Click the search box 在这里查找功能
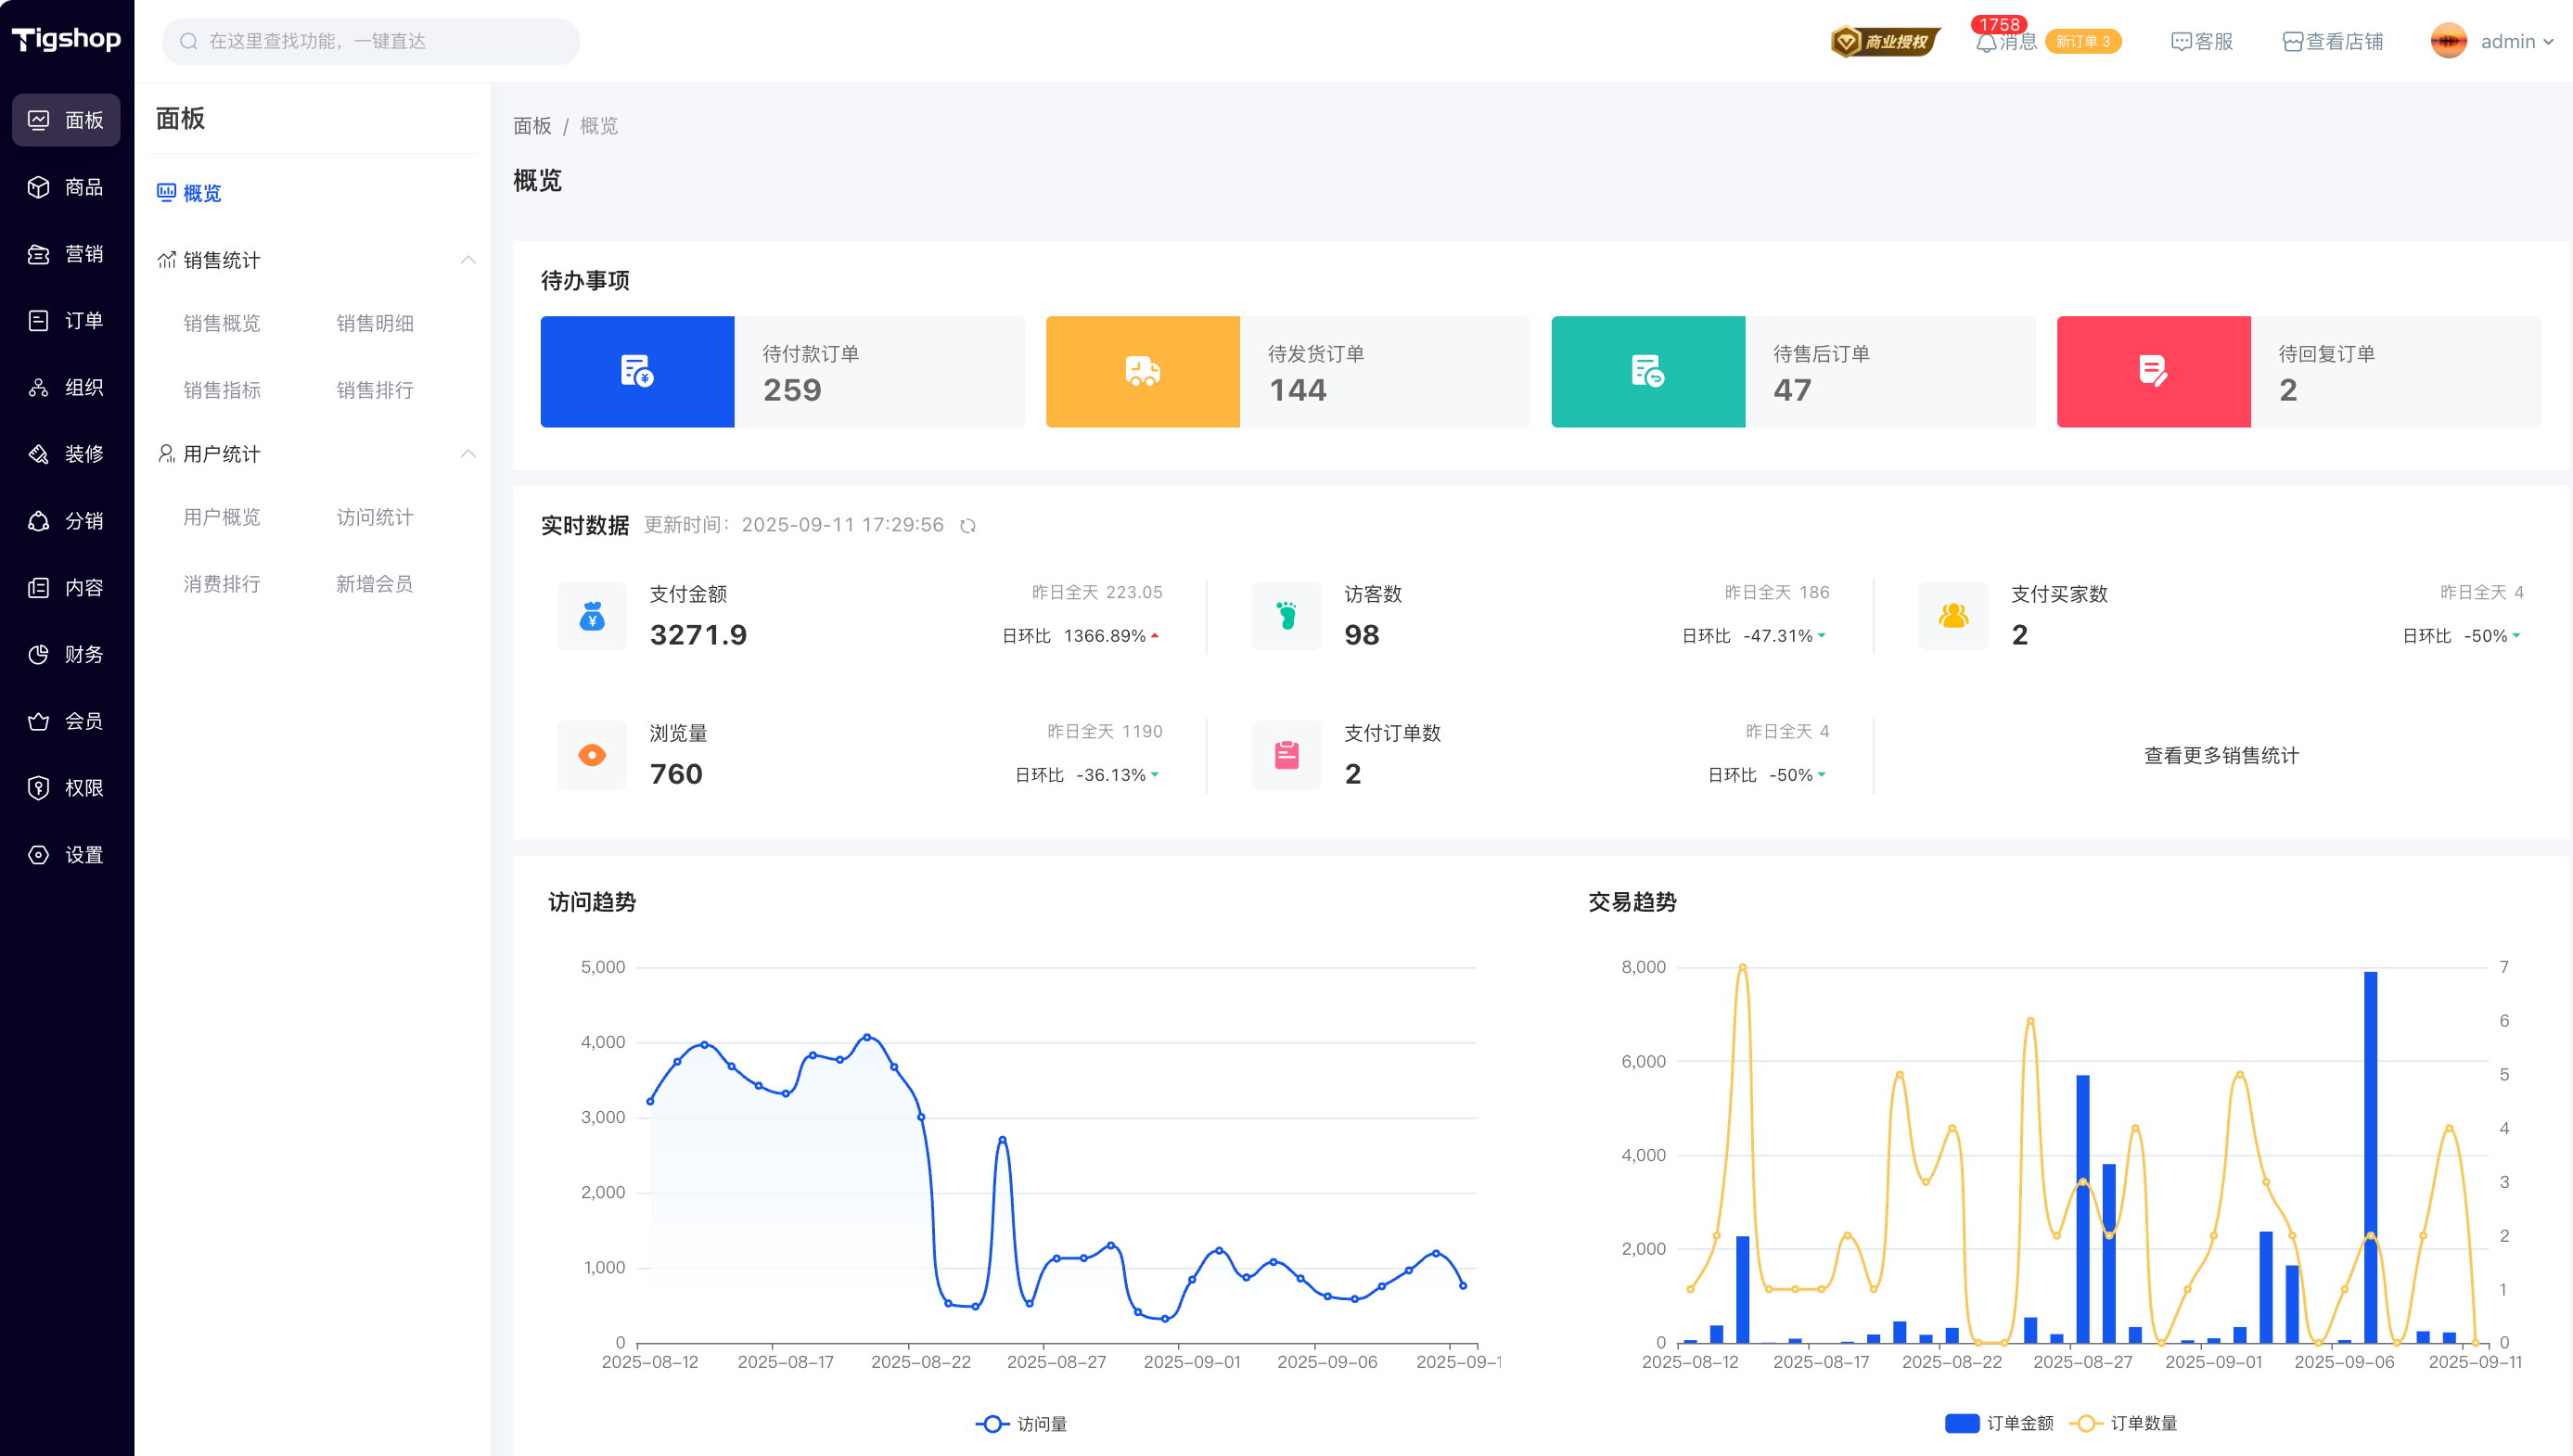2573x1456 pixels. point(371,41)
